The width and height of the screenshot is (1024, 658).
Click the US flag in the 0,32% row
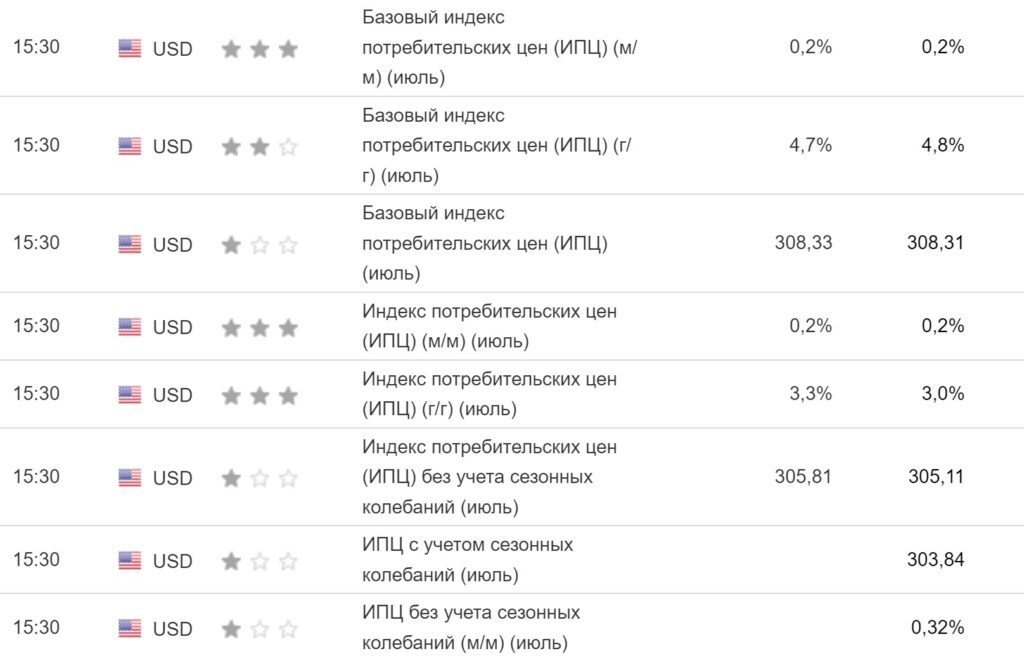(x=130, y=628)
